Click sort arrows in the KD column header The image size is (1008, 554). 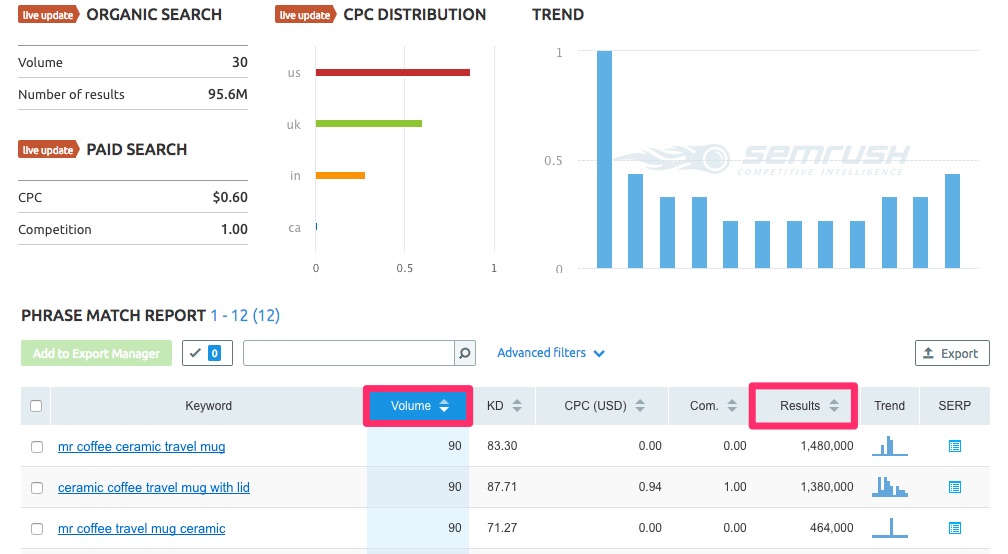point(517,406)
